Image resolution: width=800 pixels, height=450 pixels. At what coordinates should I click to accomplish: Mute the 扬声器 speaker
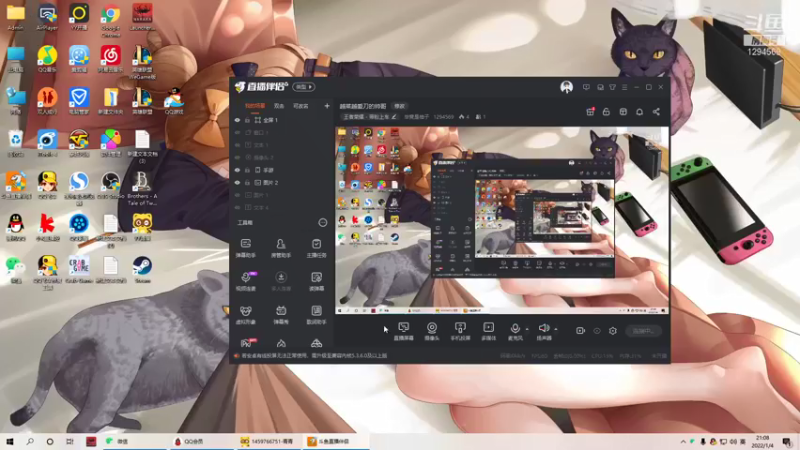pos(544,331)
